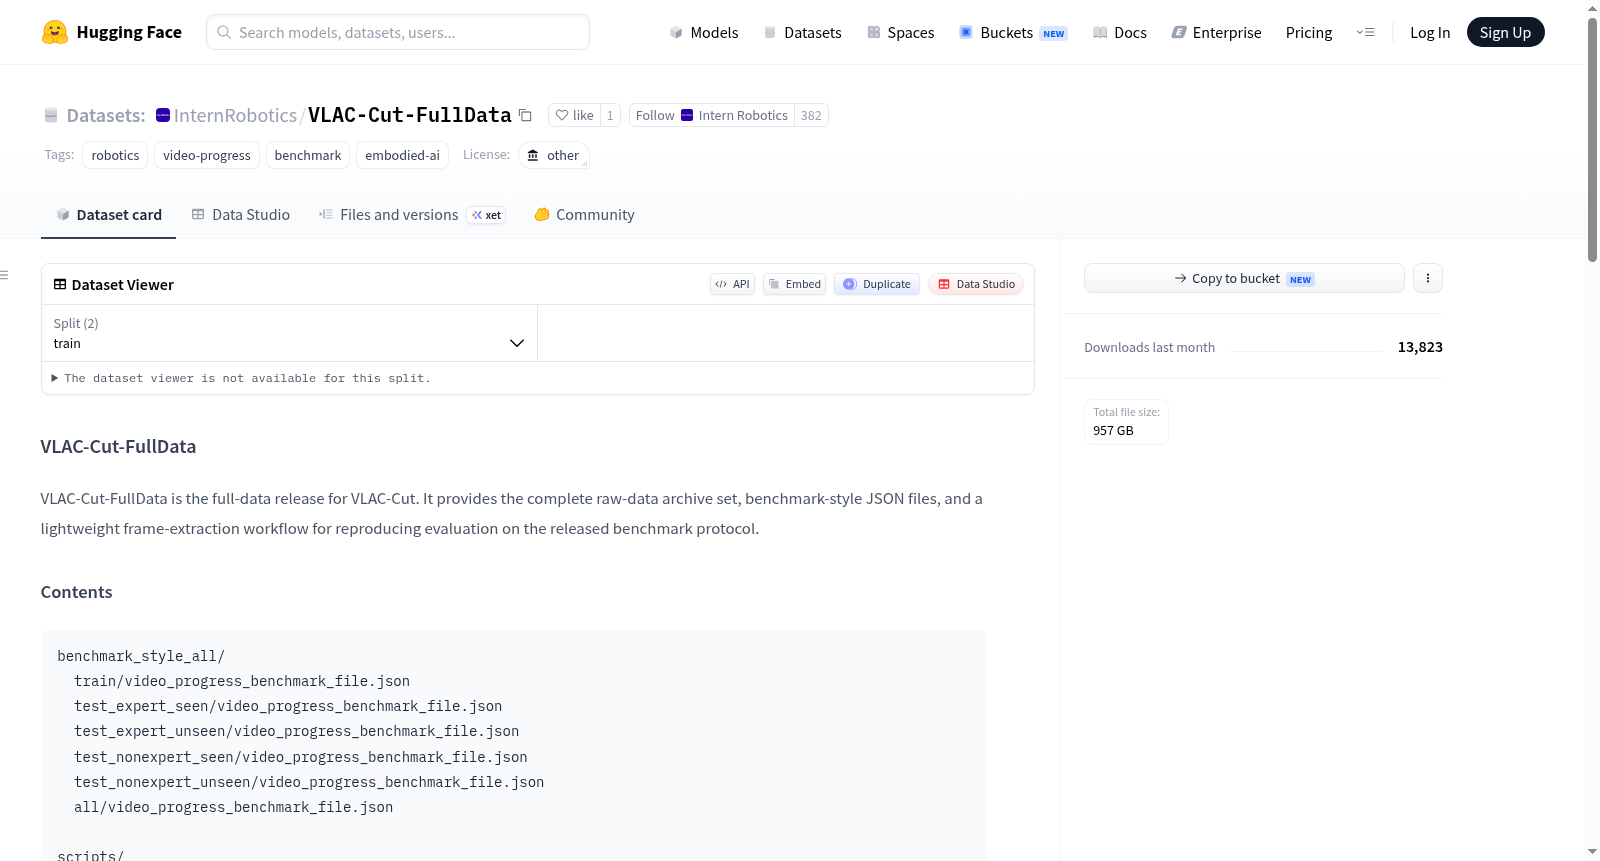This screenshot has height=861, width=1600.
Task: Click the Datasets breadcrumb label
Action: [x=106, y=115]
